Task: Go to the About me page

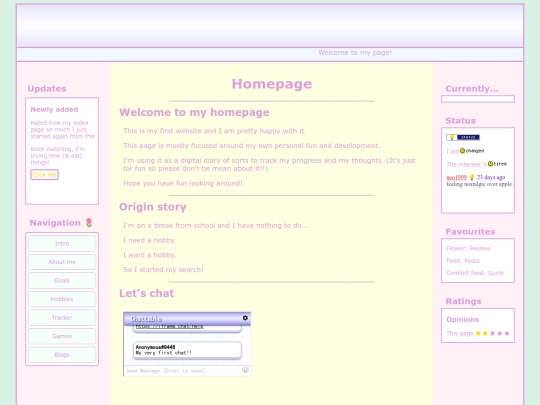Action: [x=62, y=262]
